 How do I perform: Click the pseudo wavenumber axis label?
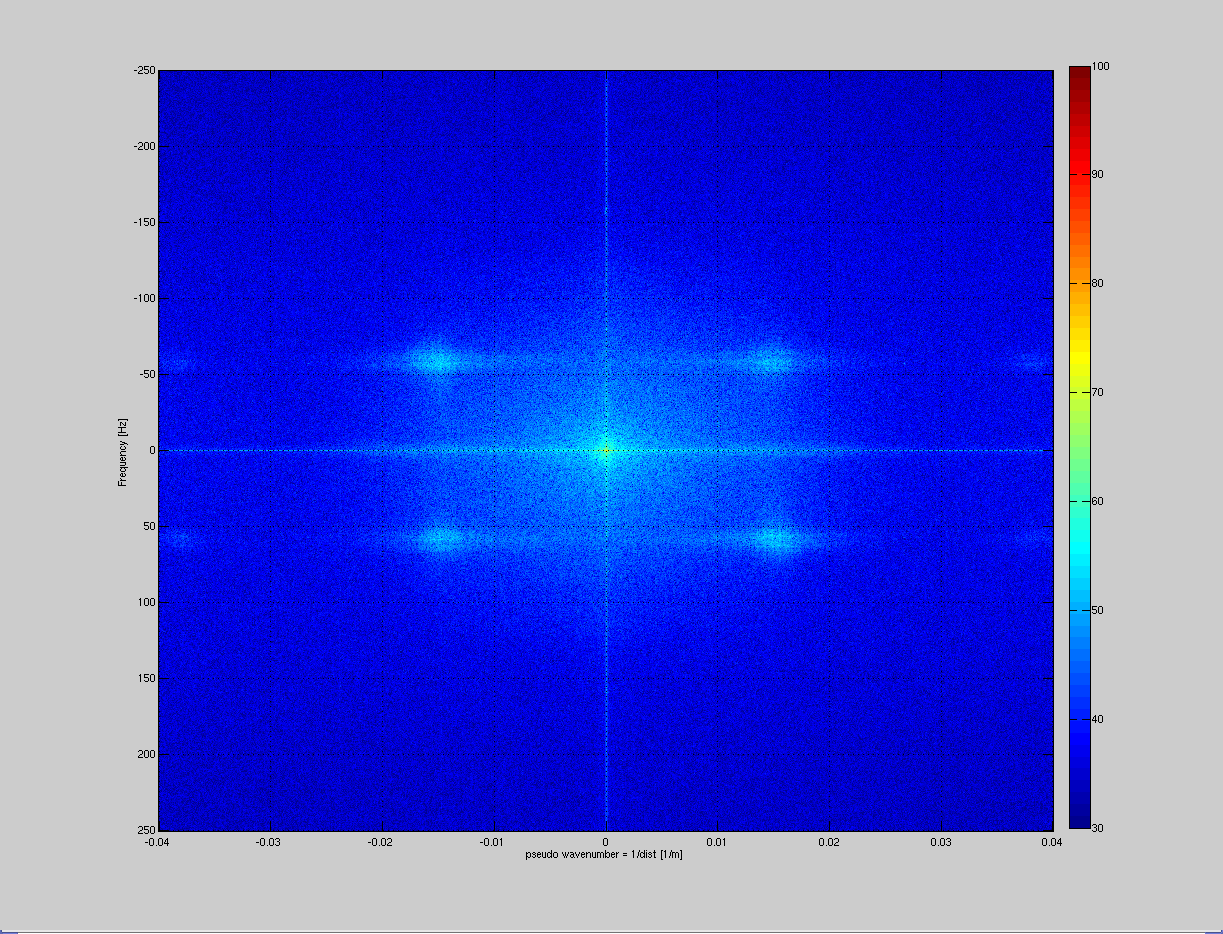604,855
